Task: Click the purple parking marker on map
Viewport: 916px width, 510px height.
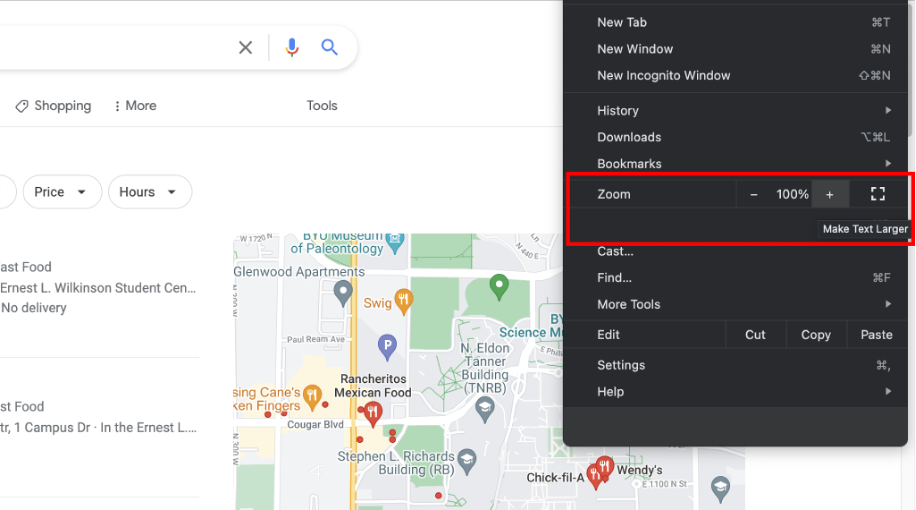Action: 387,347
